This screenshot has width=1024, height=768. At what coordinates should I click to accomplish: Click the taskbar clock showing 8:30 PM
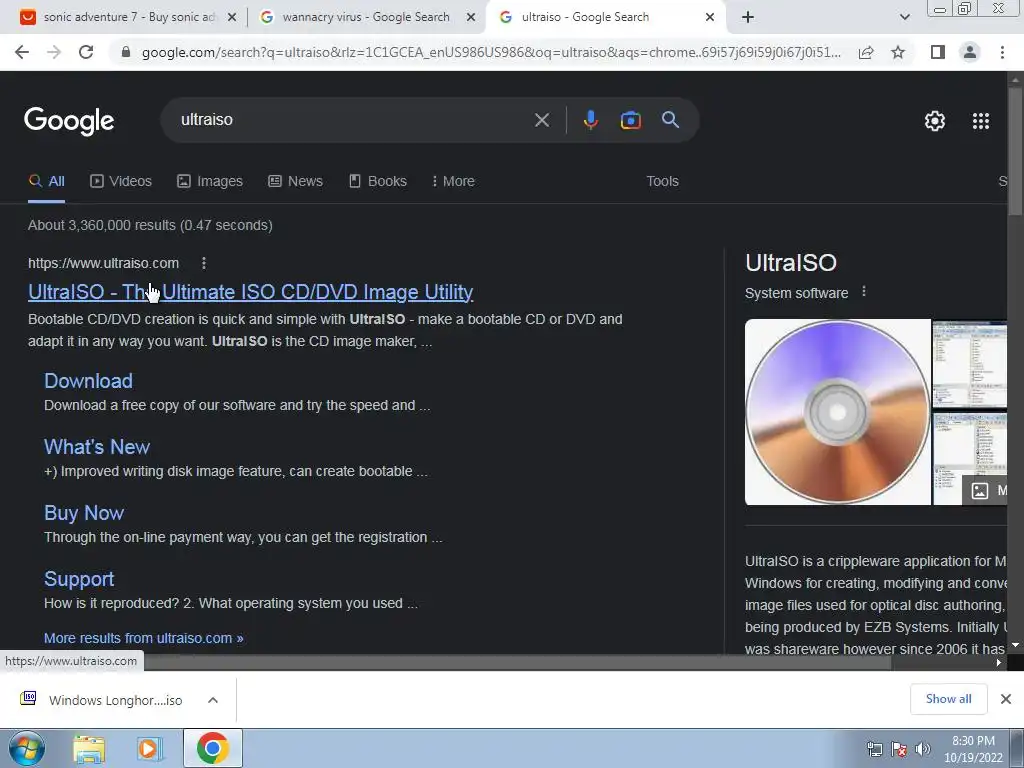point(973,749)
